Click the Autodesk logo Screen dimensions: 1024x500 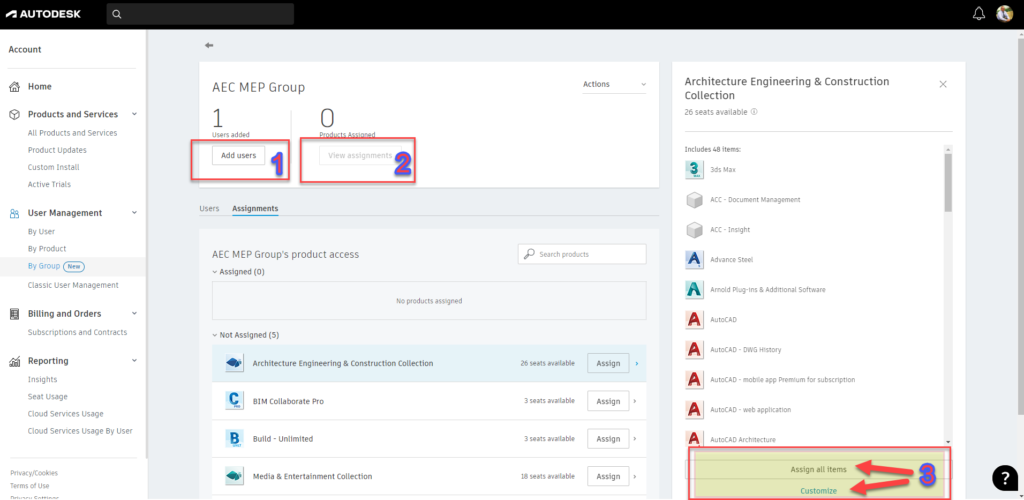coord(44,14)
